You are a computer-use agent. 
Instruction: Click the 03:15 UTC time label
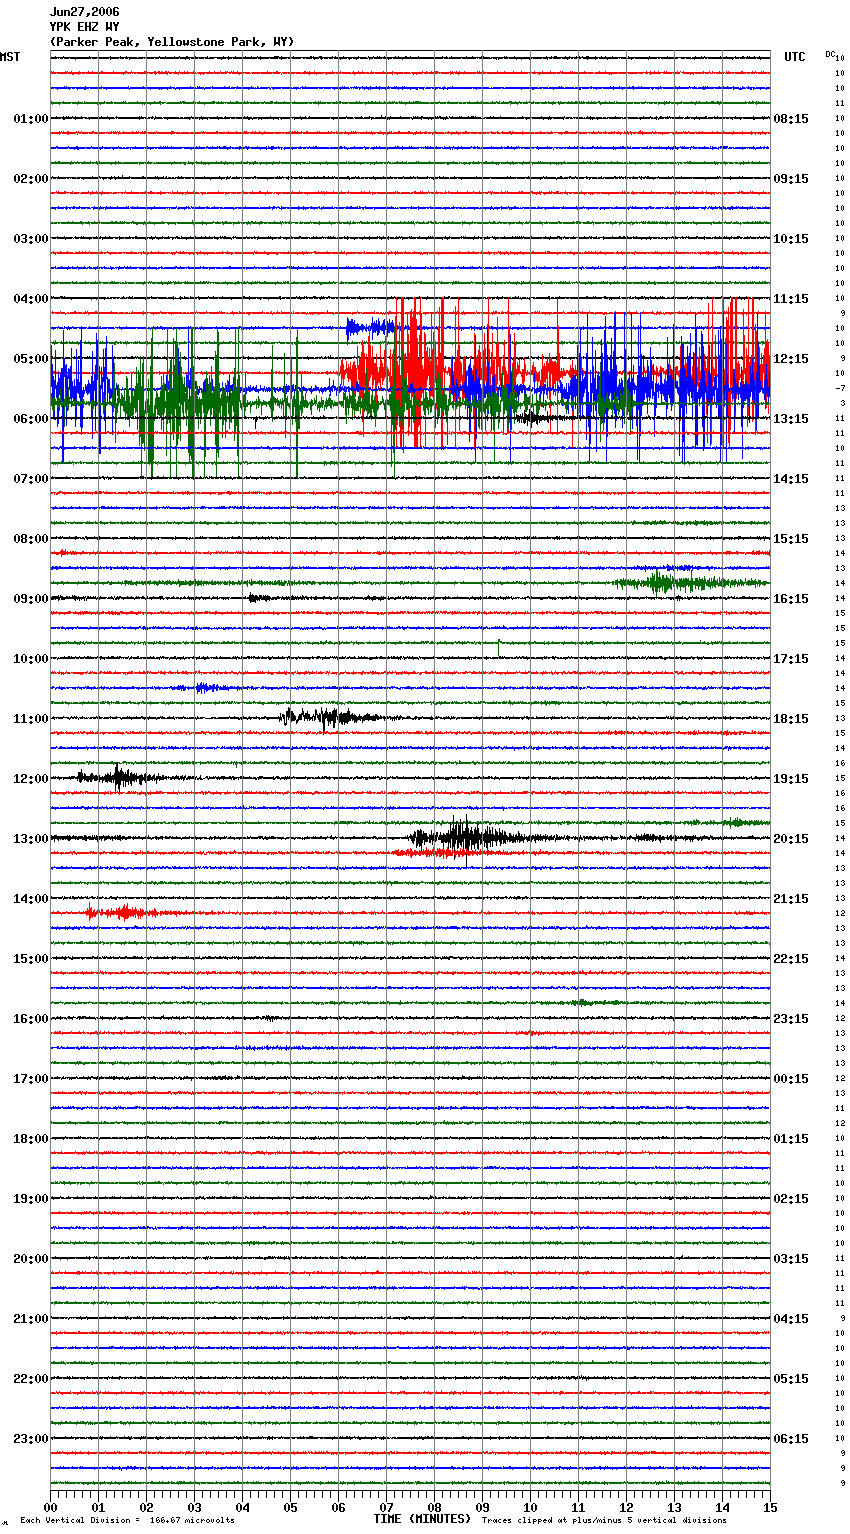791,1259
